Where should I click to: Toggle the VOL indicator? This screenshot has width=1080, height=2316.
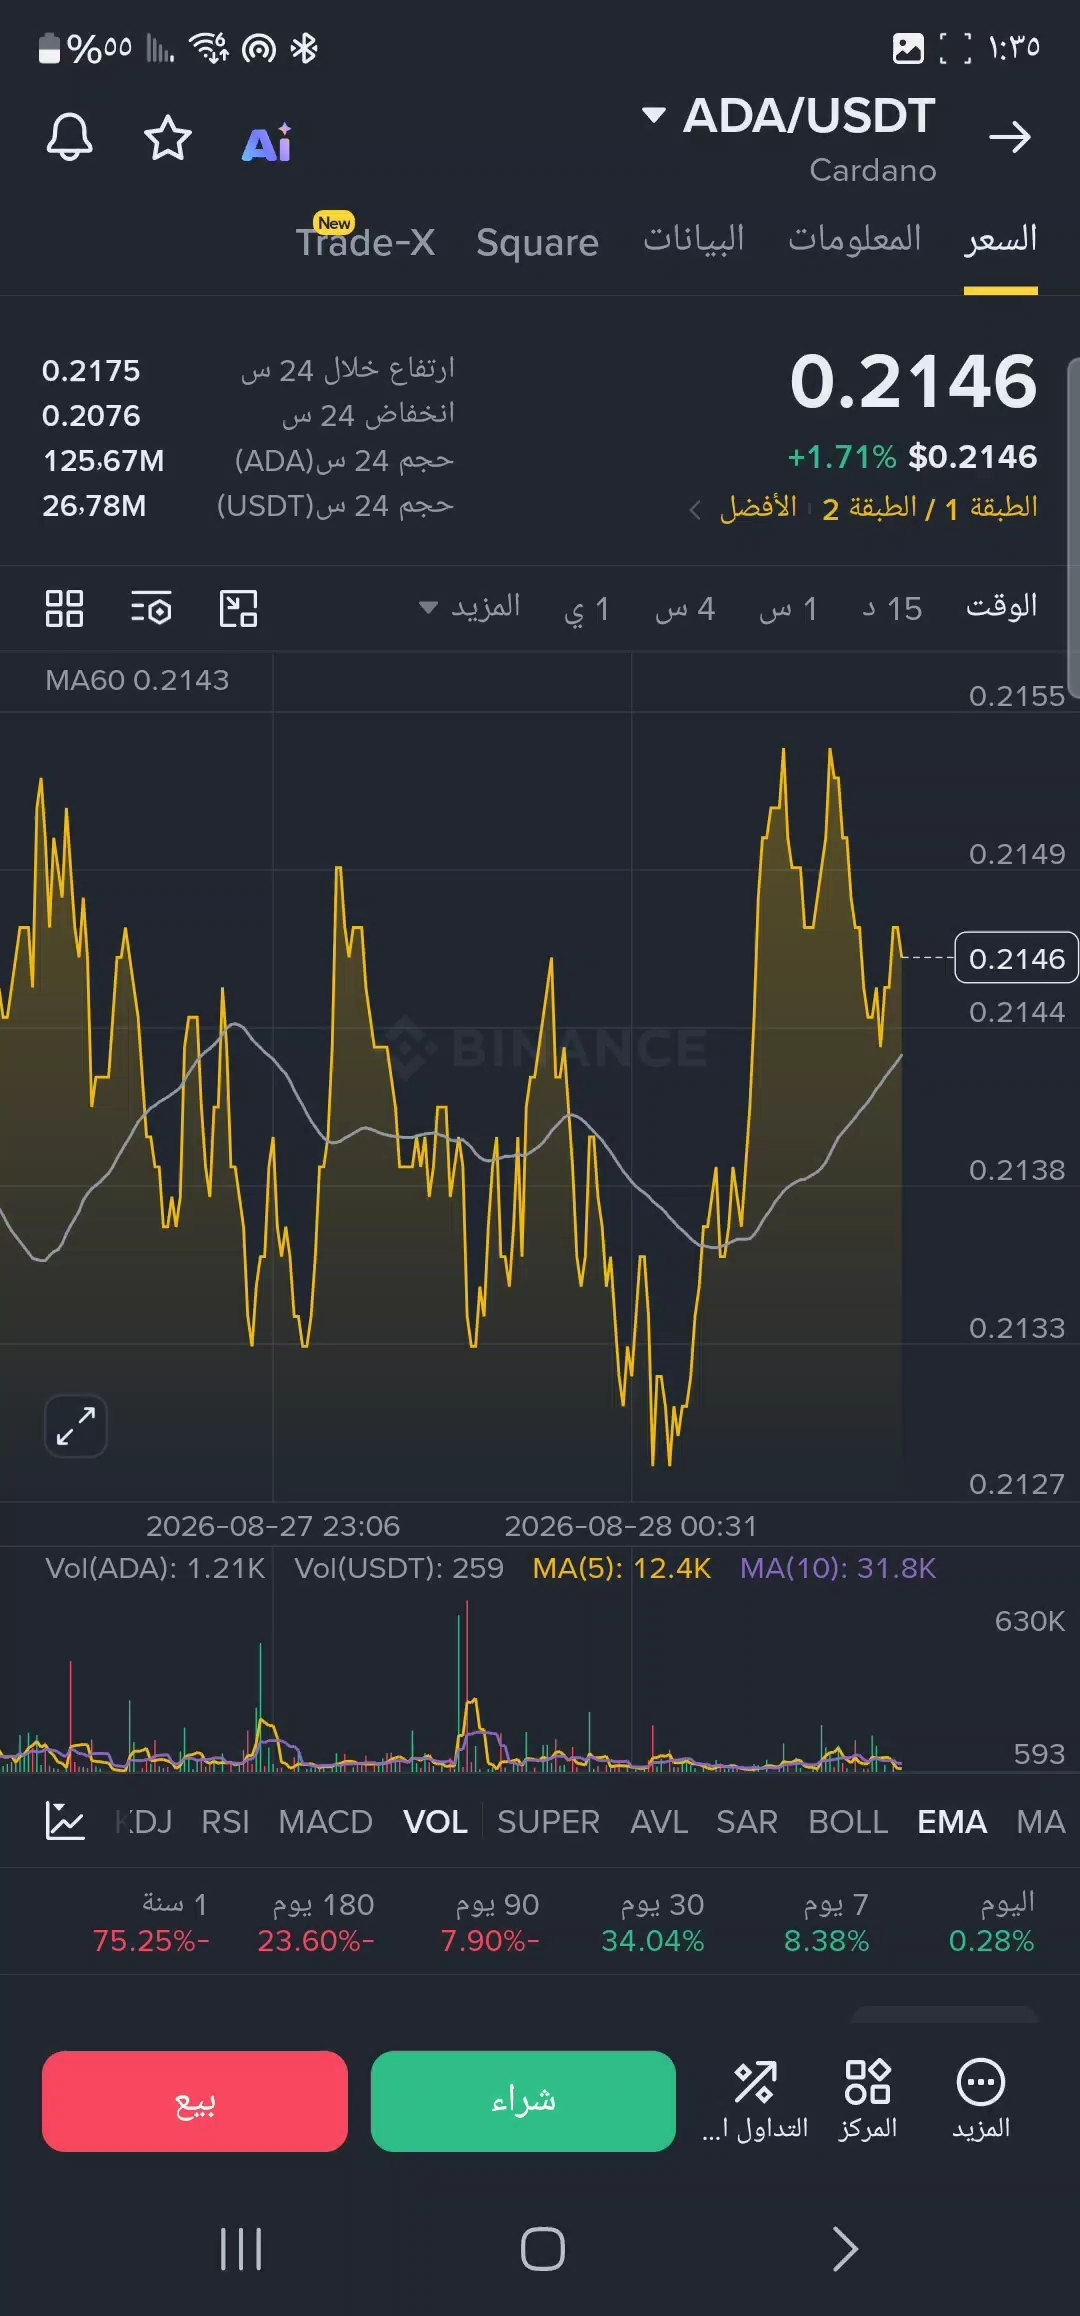tap(435, 1822)
